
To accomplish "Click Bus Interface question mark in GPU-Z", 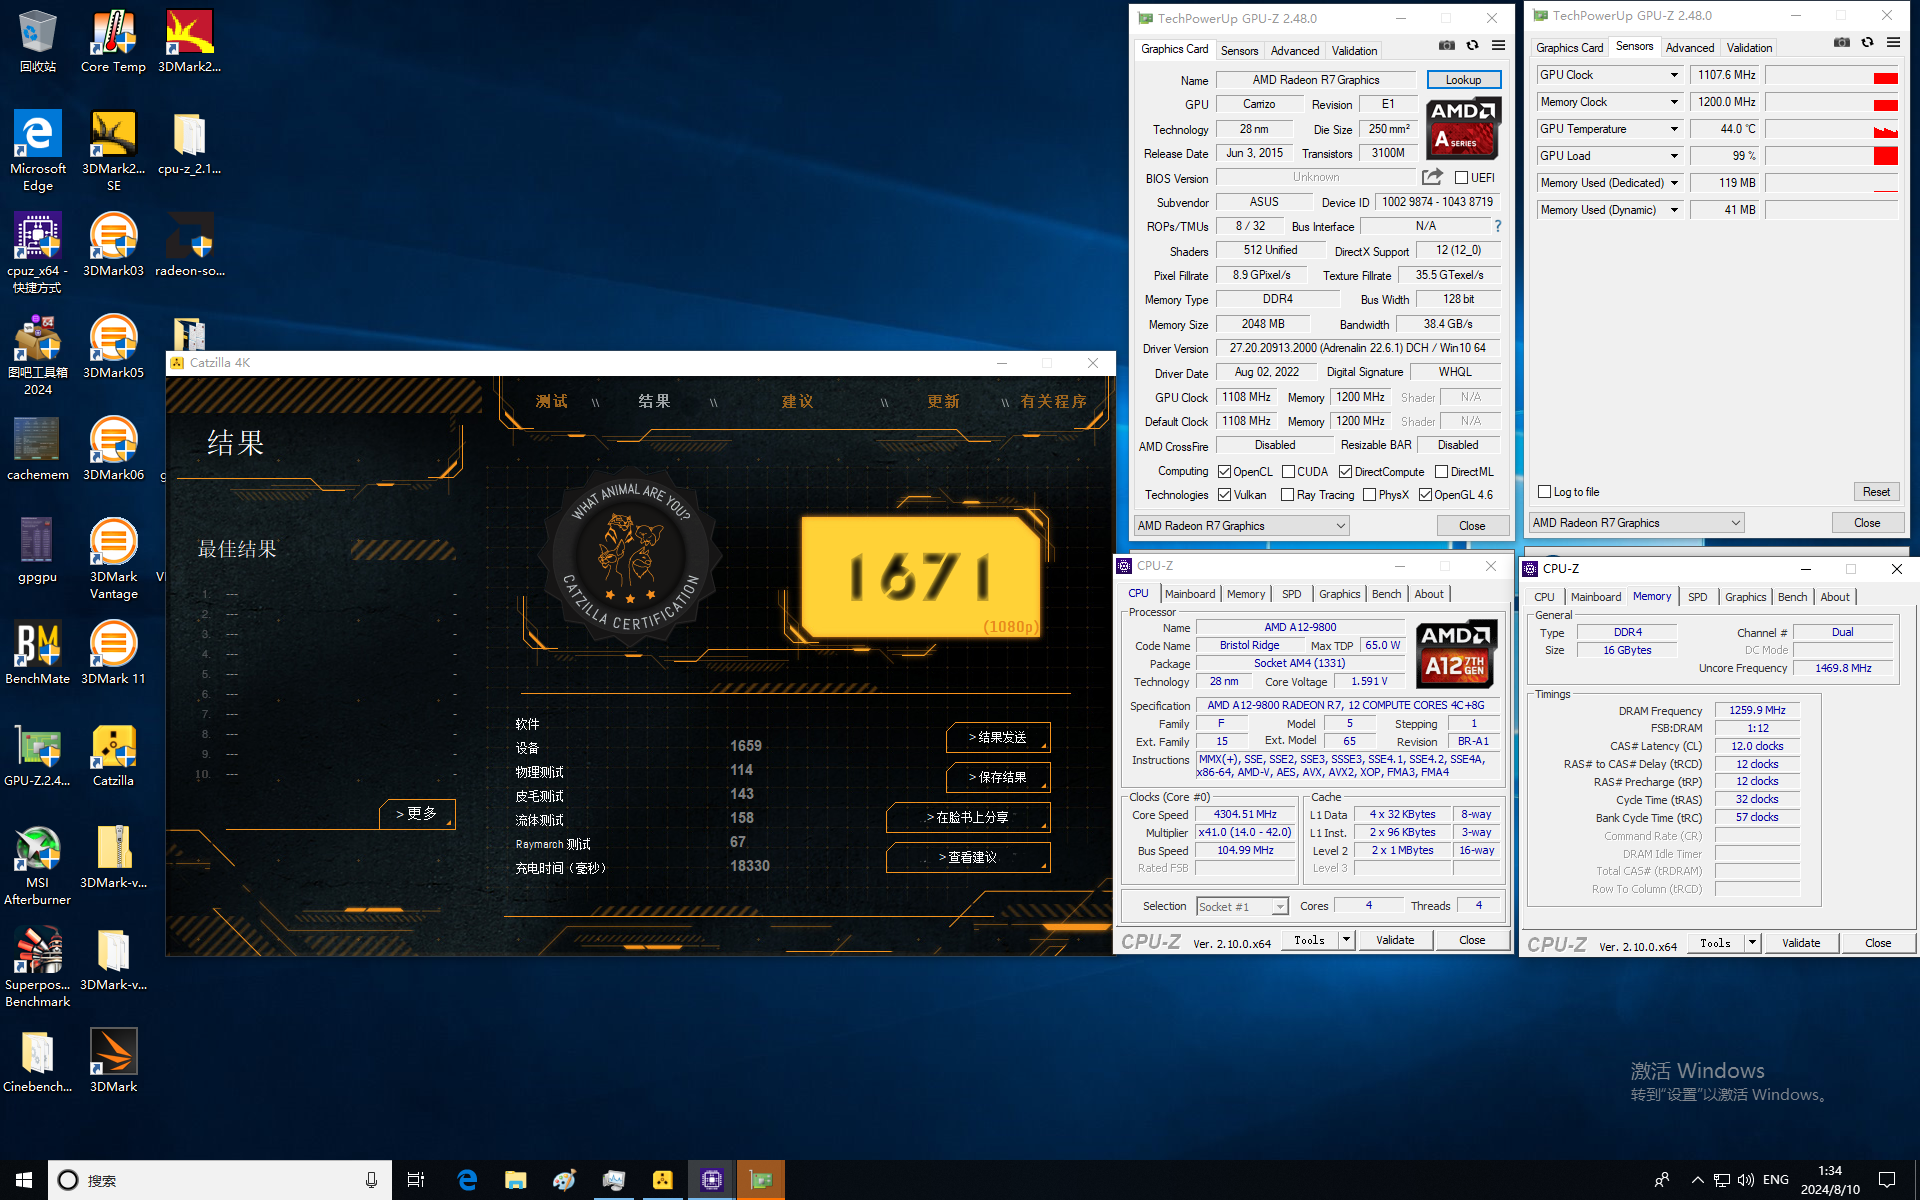I will click(1498, 226).
